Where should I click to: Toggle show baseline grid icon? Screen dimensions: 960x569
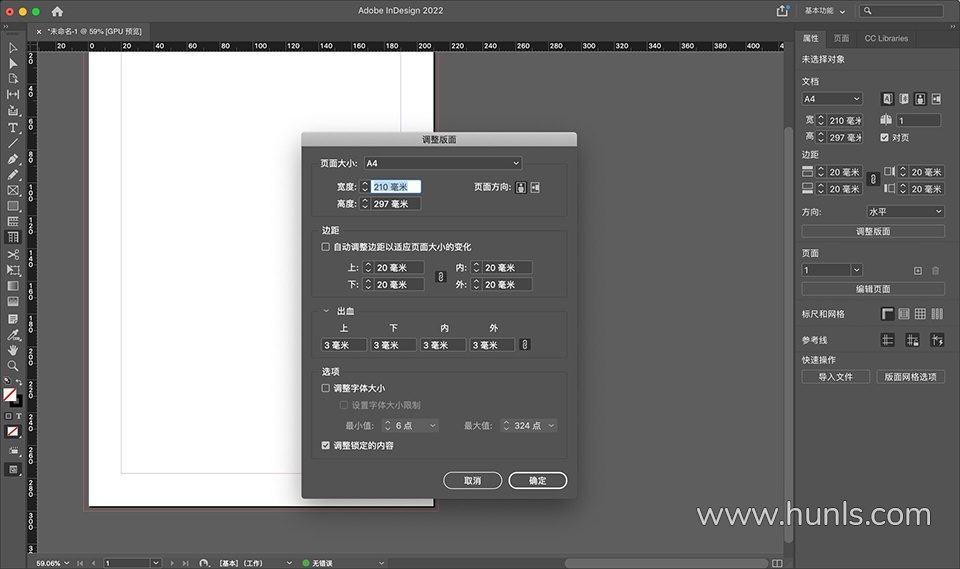point(904,314)
